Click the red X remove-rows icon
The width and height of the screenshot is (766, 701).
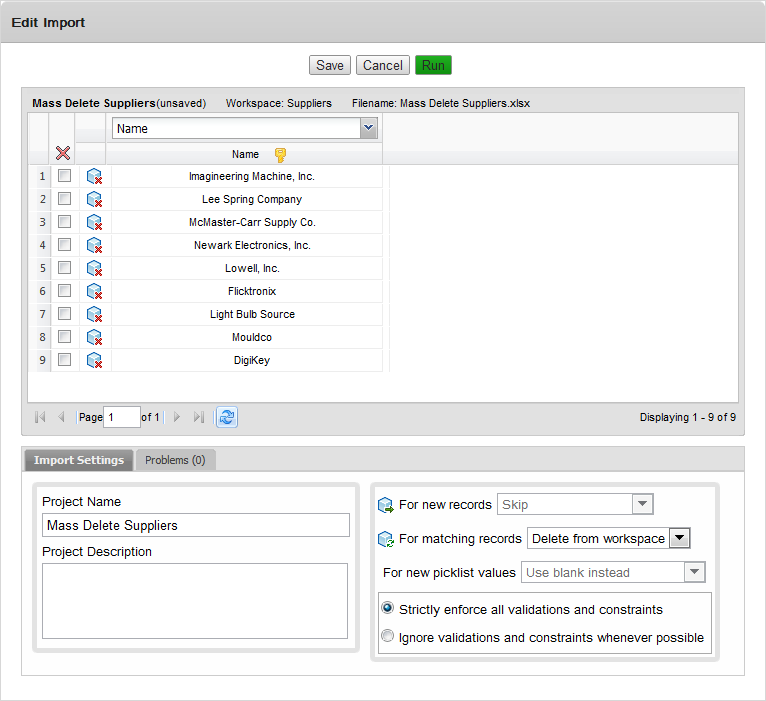pyautogui.click(x=63, y=153)
